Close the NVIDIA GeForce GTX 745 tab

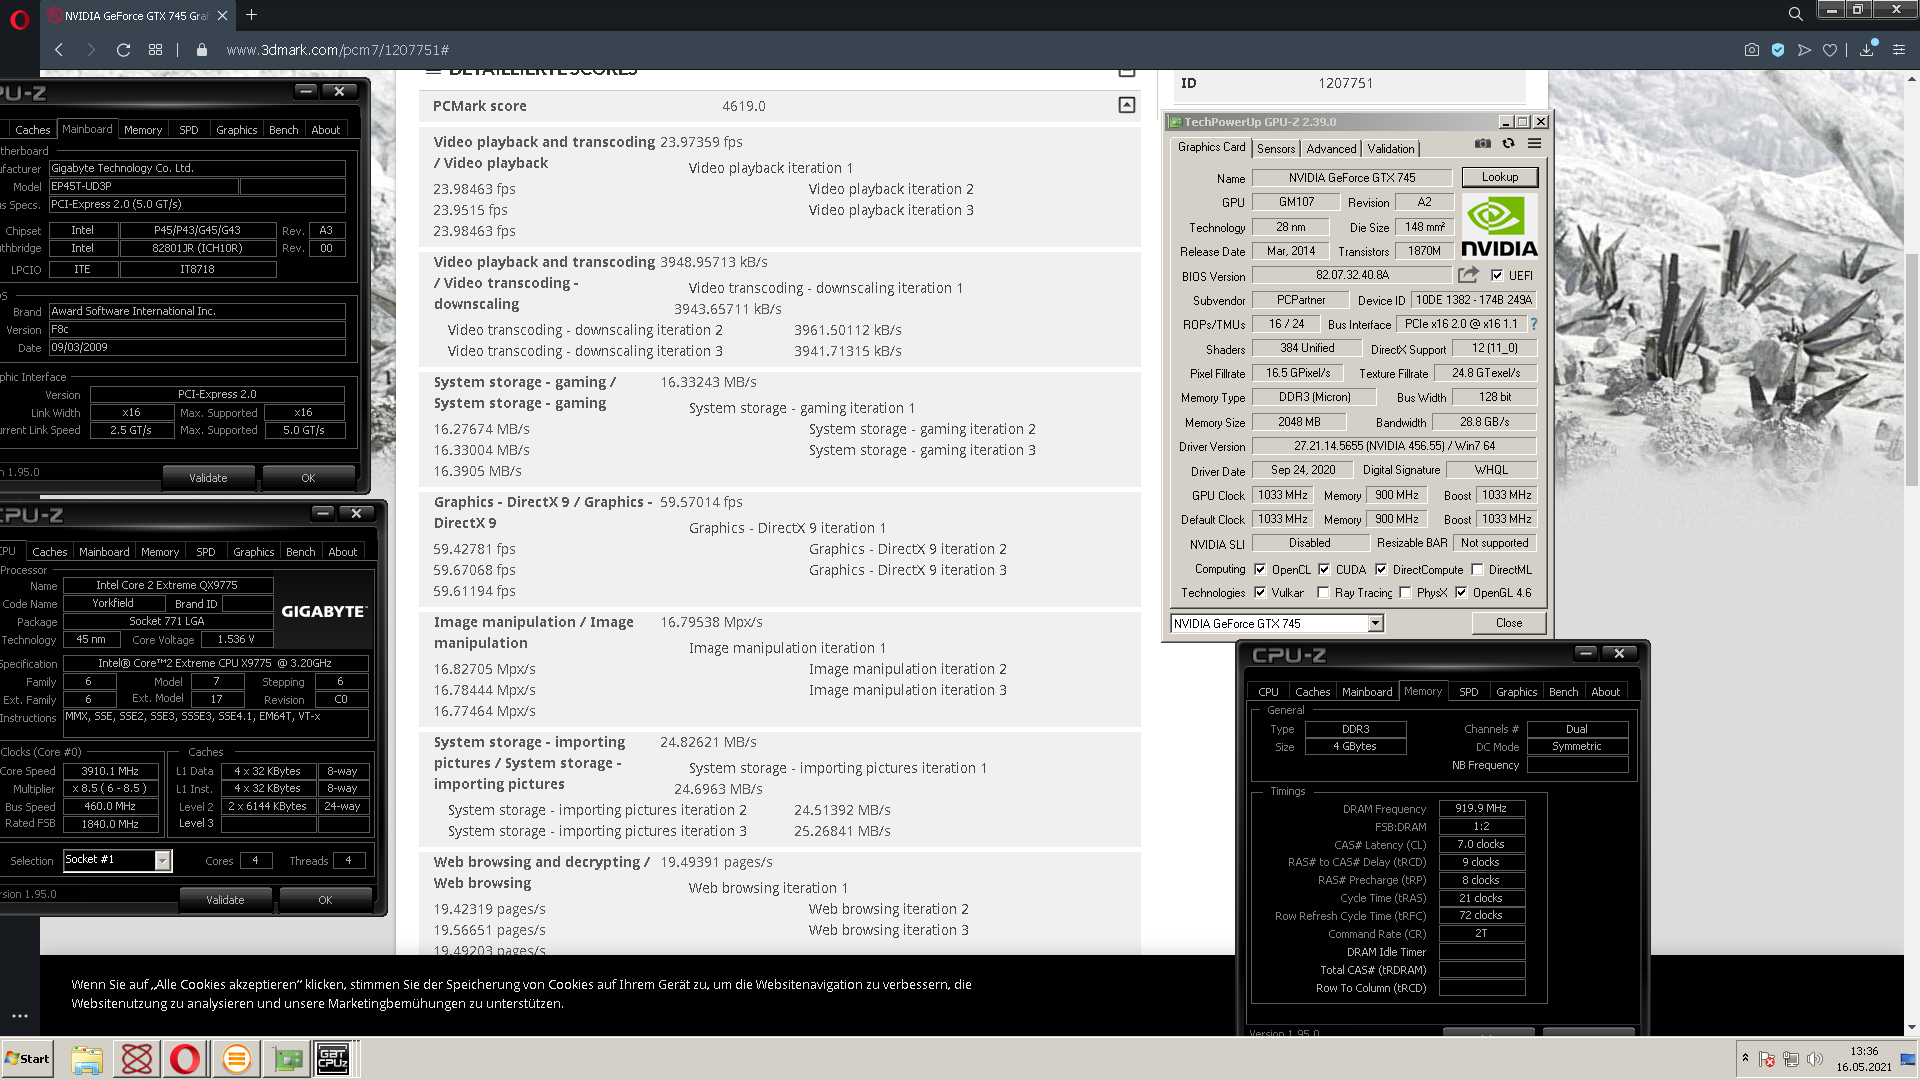[222, 15]
